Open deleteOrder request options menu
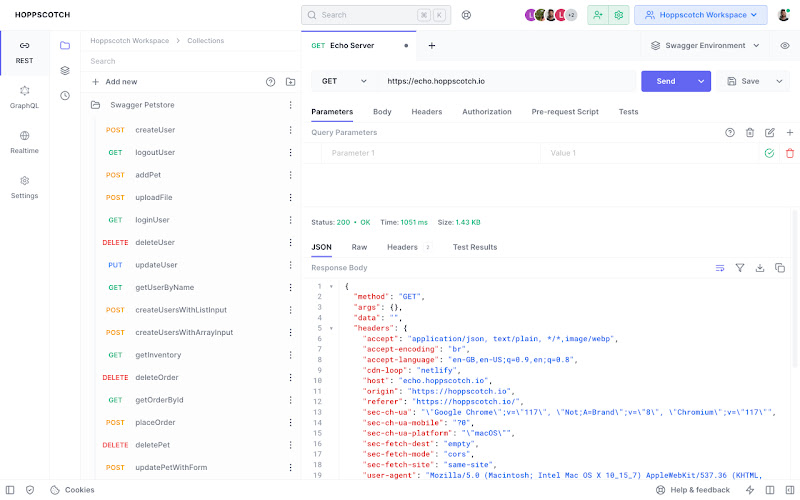800x500 pixels. (x=290, y=377)
